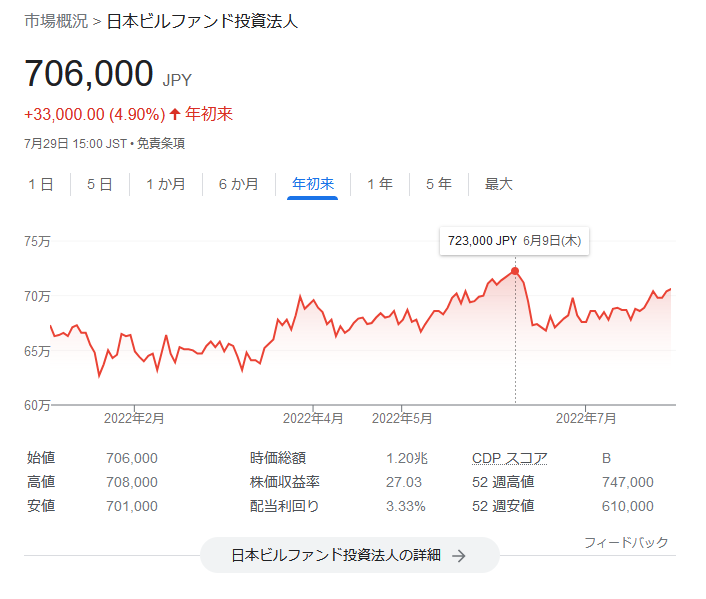The width and height of the screenshot is (706, 599).
Task: Click the 高値 value 708,000
Action: 132,482
